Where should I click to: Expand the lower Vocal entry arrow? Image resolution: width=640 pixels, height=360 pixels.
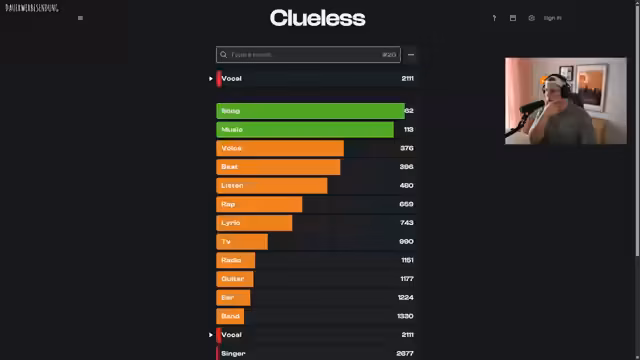pyautogui.click(x=211, y=335)
